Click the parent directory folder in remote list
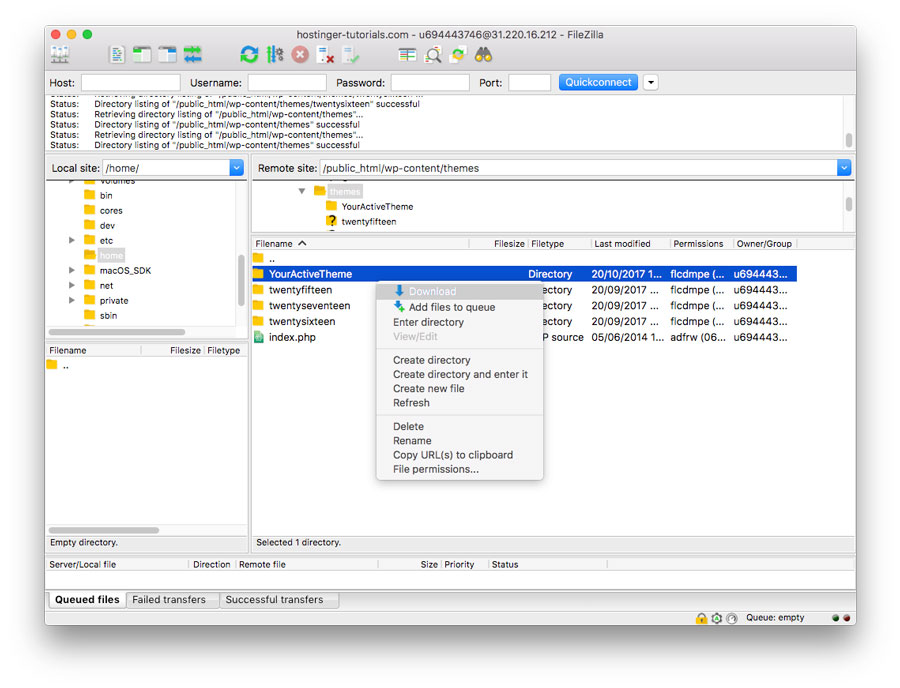 (258, 258)
